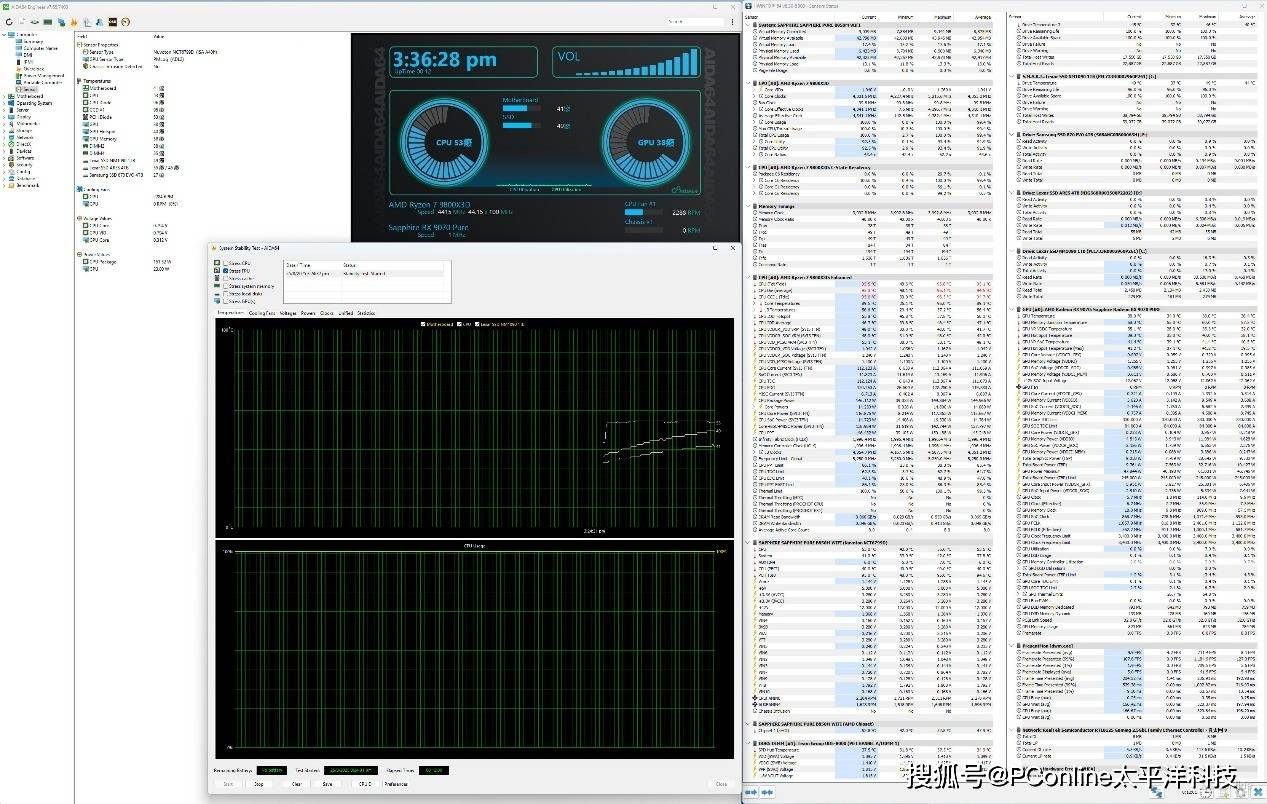Click the Preferences button
Viewport: 1267px width, 804px height.
pyautogui.click(x=396, y=784)
